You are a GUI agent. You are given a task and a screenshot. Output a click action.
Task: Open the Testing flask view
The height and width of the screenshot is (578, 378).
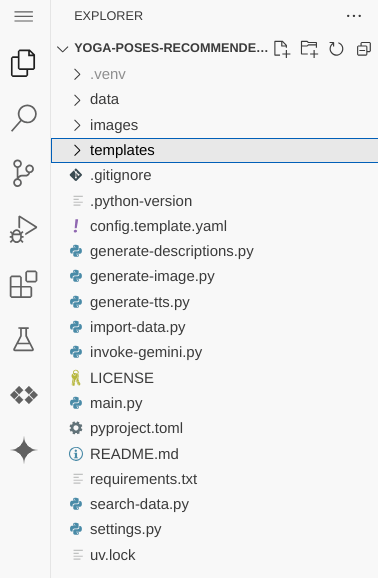click(x=24, y=339)
